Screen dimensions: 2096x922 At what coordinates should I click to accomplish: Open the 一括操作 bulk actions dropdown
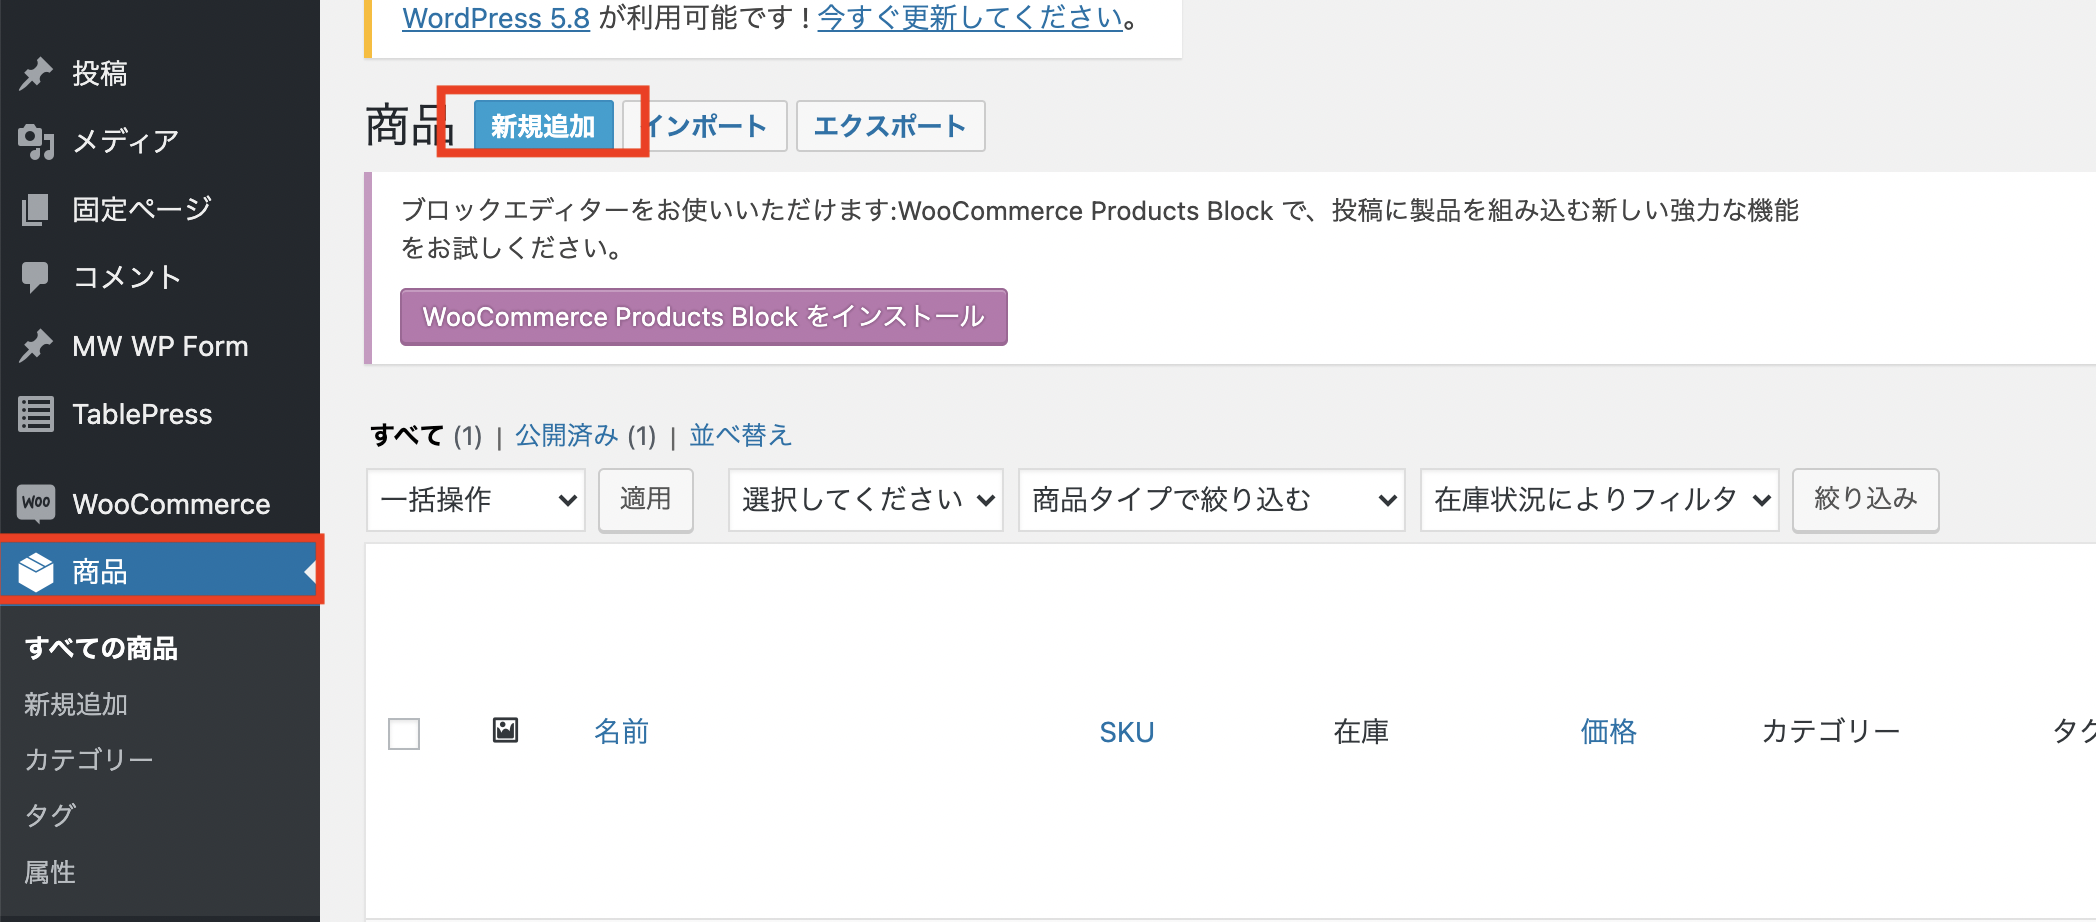pyautogui.click(x=476, y=500)
